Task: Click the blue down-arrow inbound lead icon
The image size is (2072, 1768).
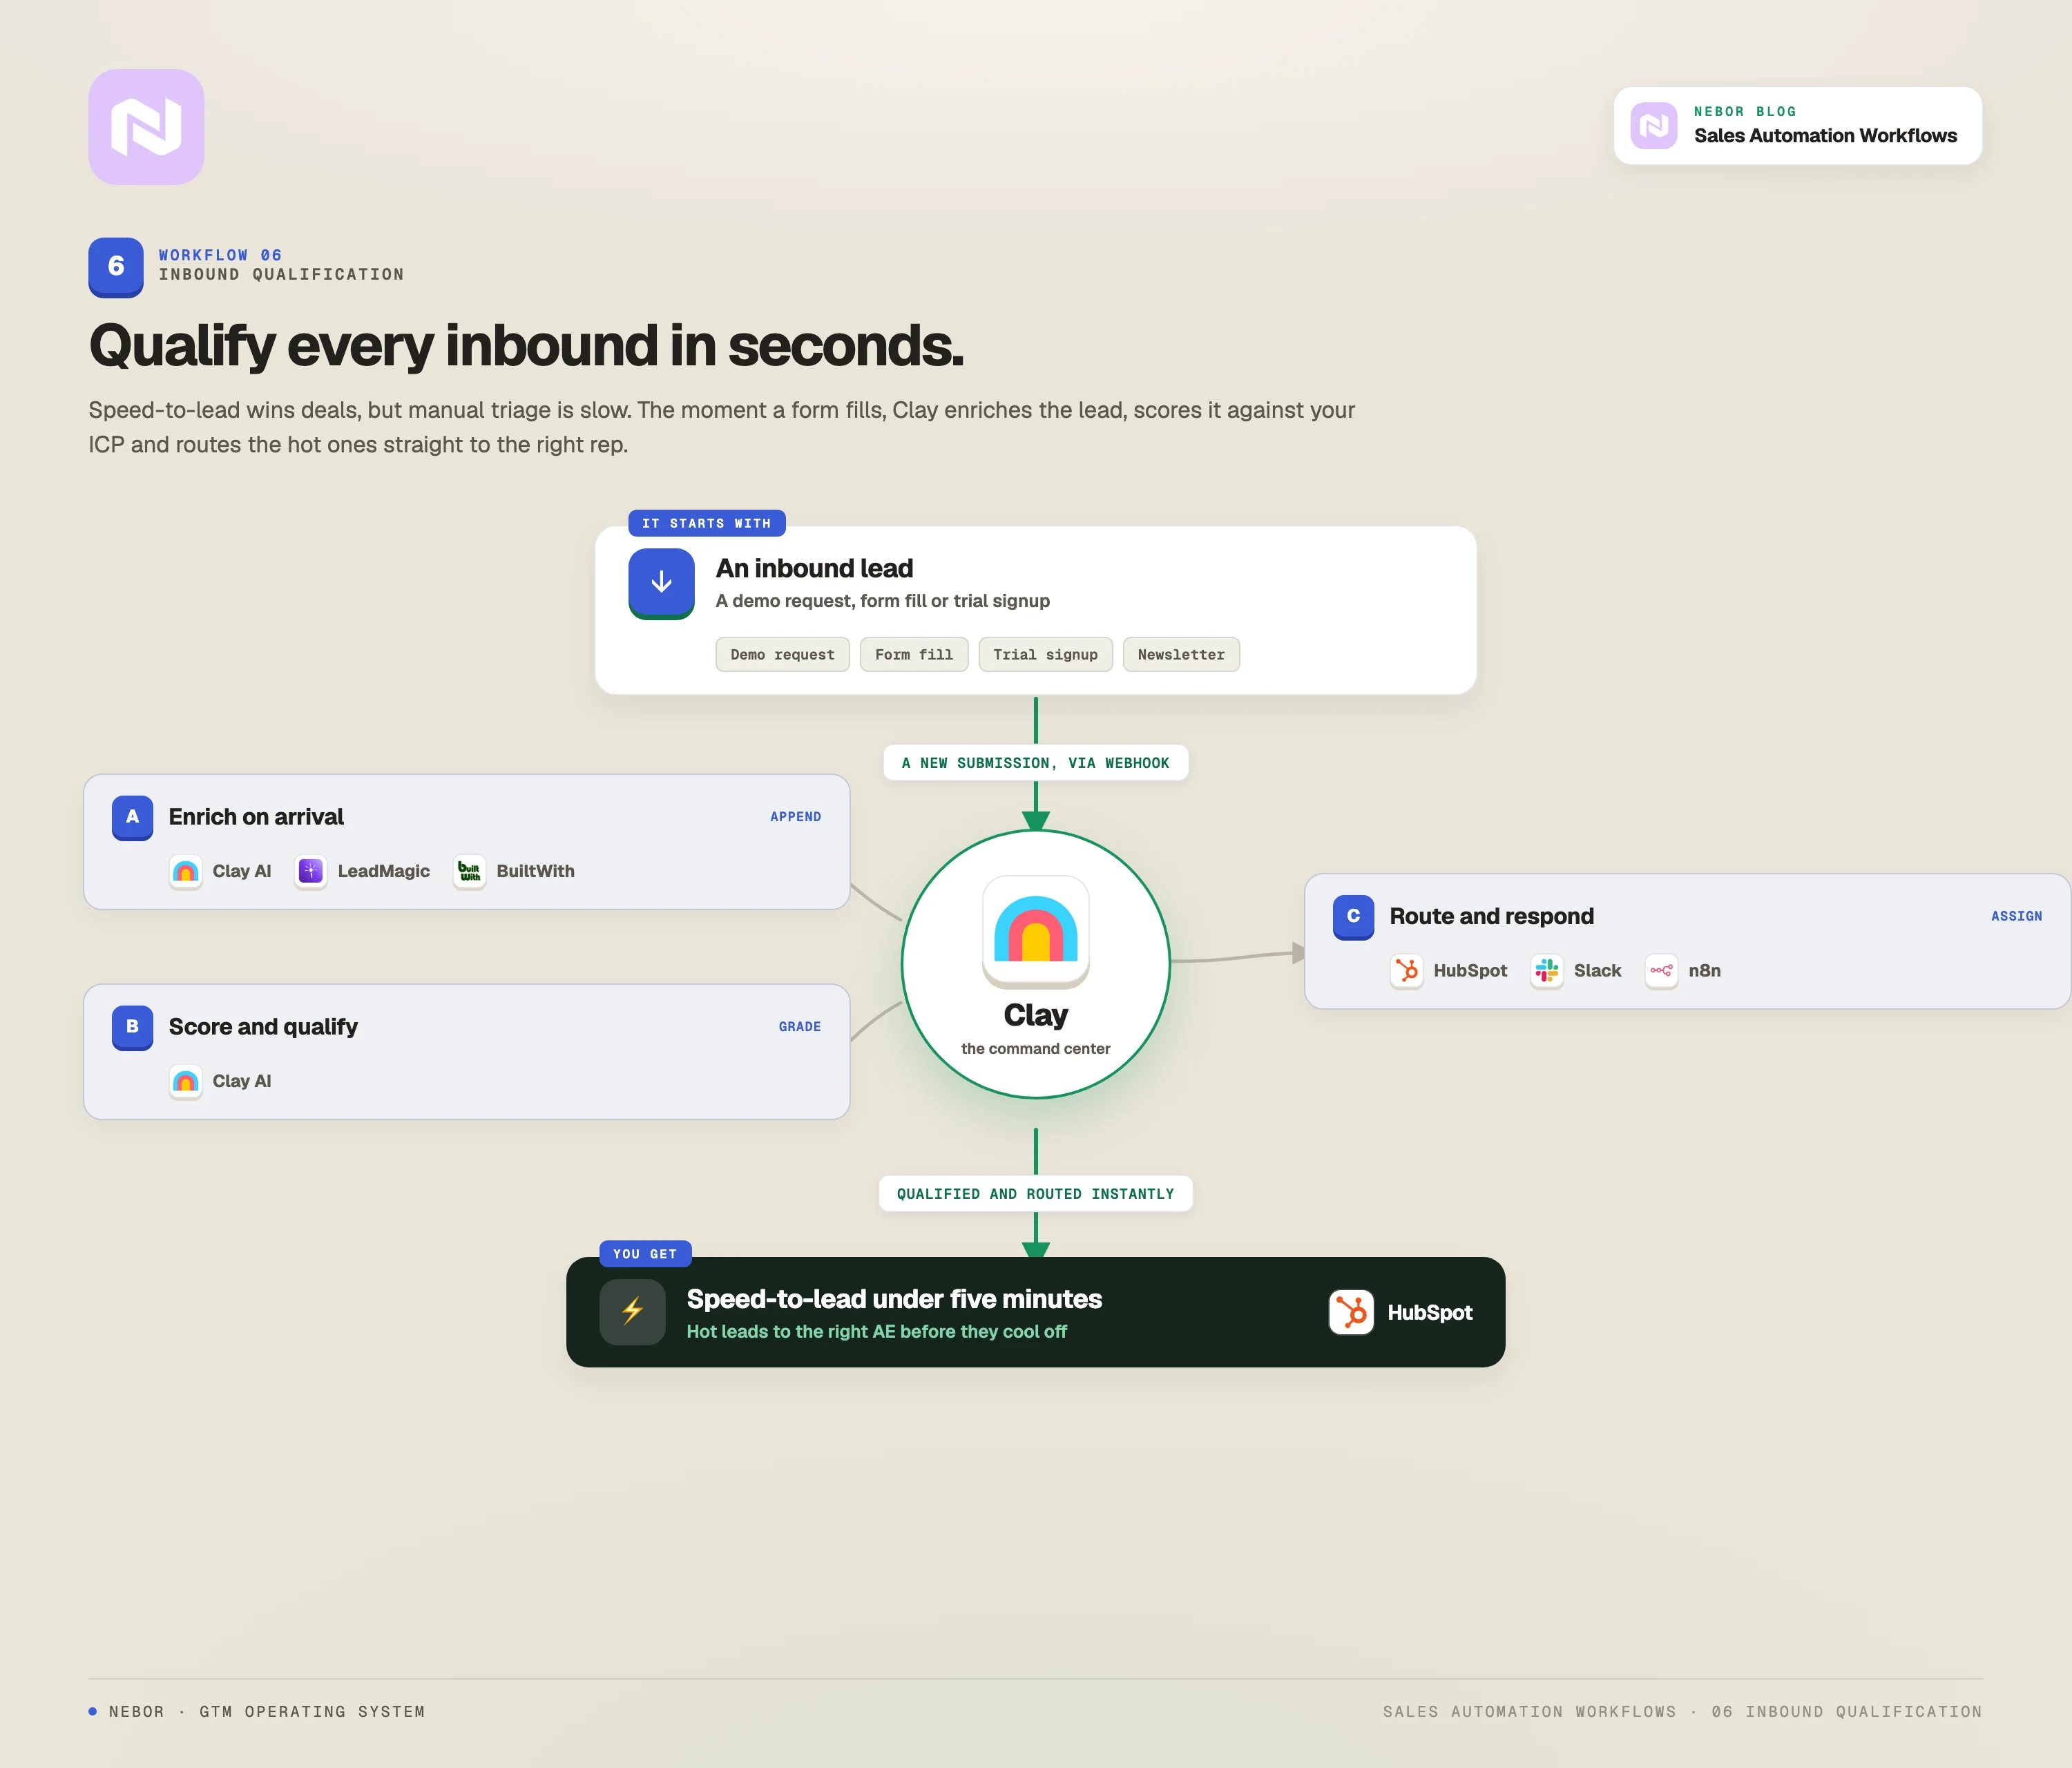Action: tap(661, 583)
